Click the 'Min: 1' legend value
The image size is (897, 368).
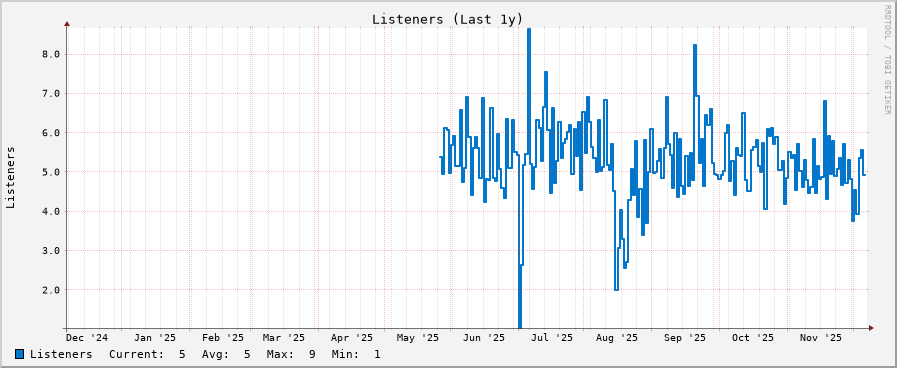point(356,354)
